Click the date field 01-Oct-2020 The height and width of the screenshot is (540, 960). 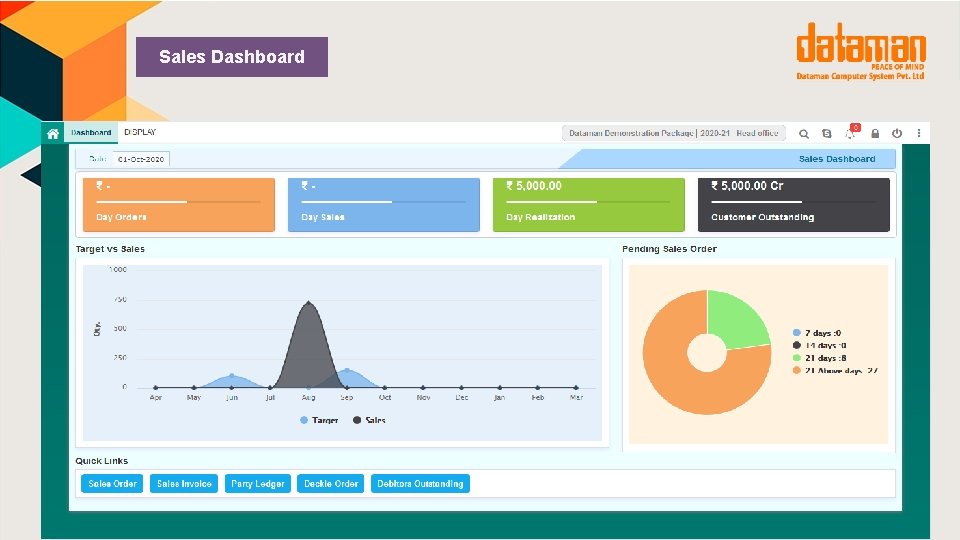[x=141, y=159]
